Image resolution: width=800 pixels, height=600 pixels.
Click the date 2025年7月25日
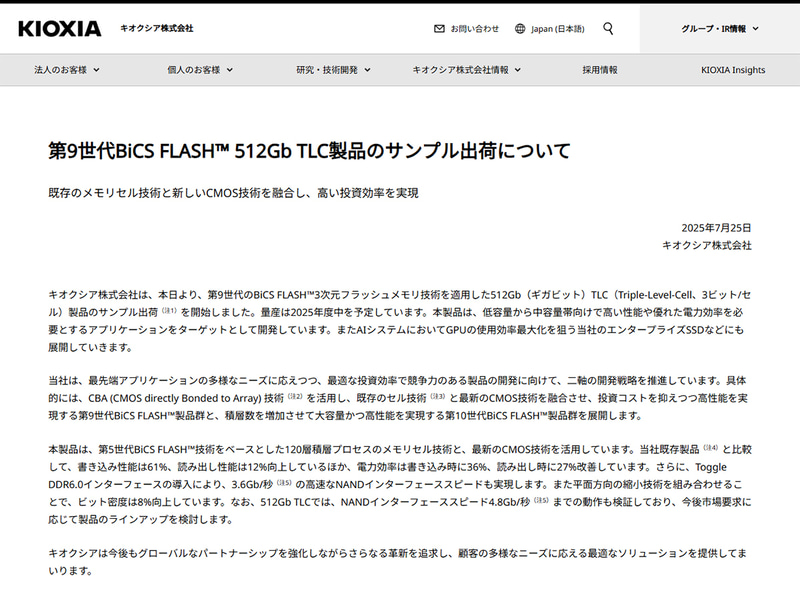[716, 228]
